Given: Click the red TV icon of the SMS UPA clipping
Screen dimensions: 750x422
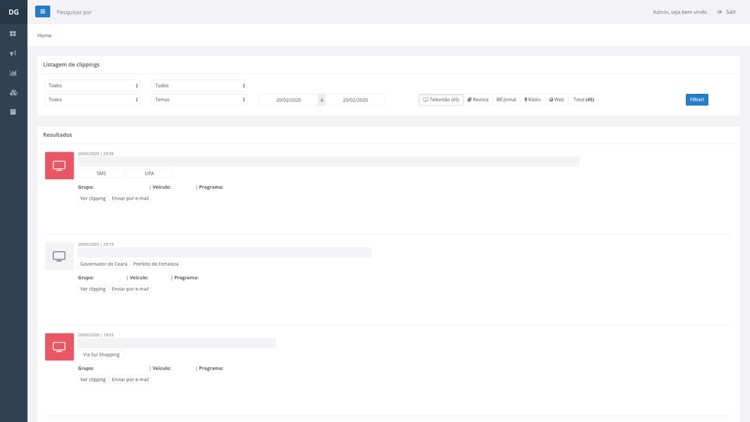Looking at the screenshot, I should [x=59, y=166].
